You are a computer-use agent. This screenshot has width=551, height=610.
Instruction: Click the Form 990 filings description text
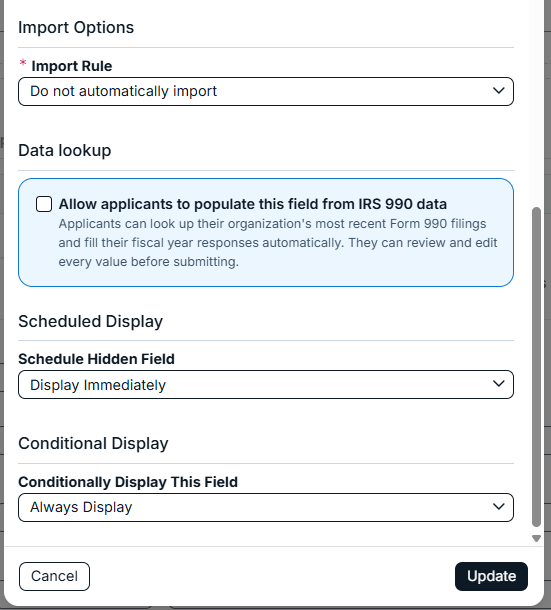[x=278, y=243]
